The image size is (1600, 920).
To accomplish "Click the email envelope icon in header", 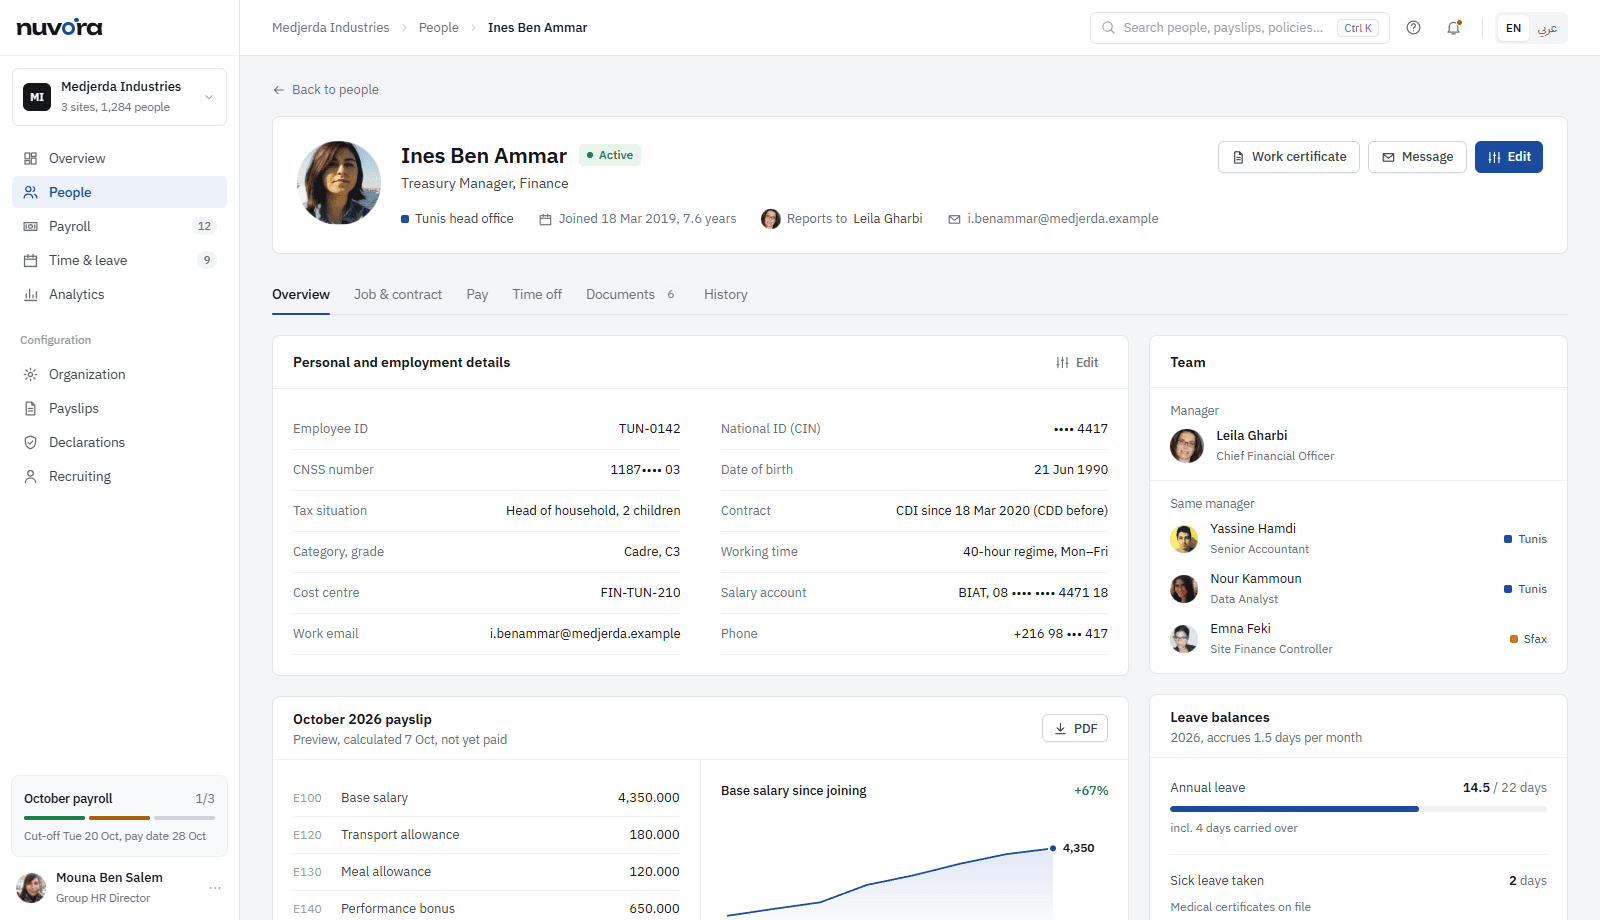I will pos(954,219).
